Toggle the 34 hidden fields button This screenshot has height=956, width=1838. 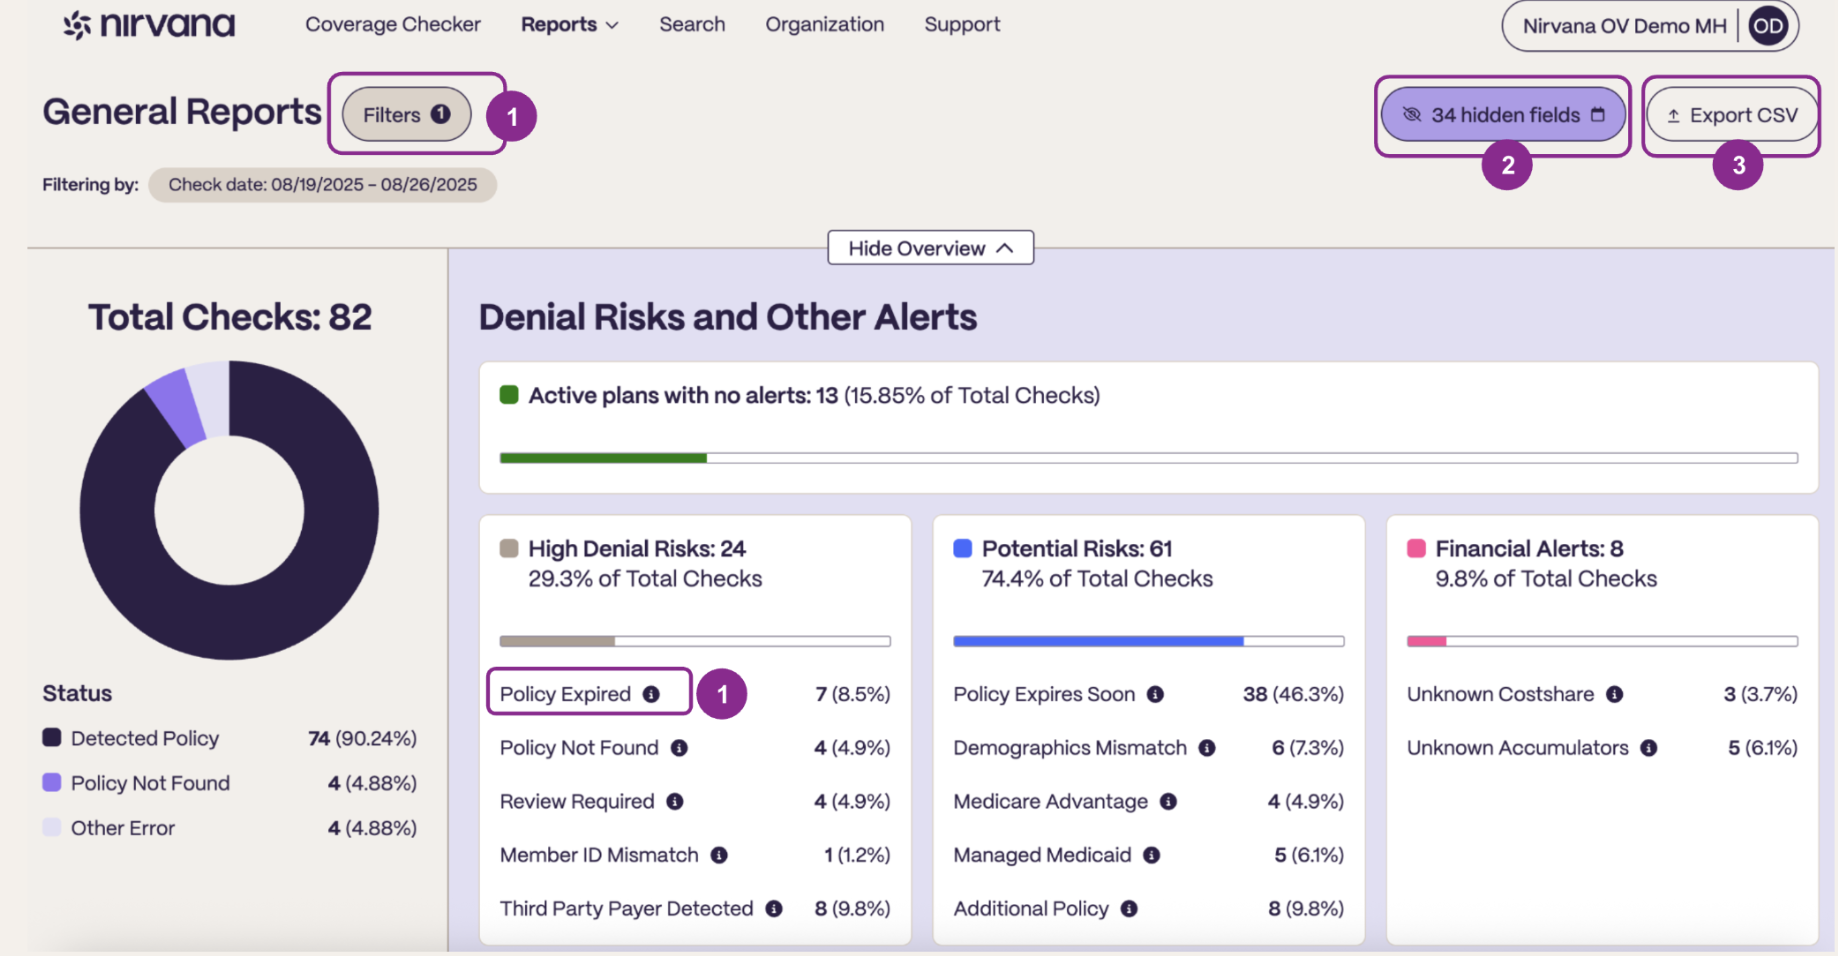1503,115
